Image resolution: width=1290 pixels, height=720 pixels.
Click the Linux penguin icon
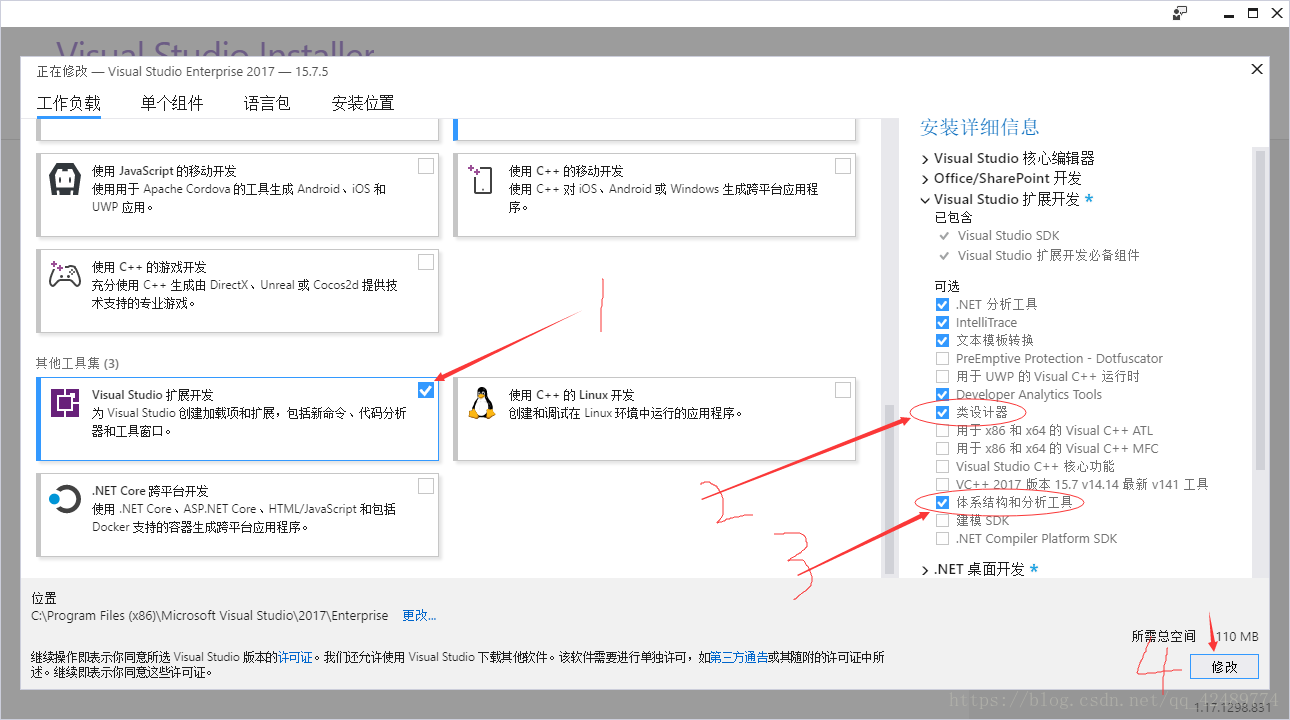(482, 403)
